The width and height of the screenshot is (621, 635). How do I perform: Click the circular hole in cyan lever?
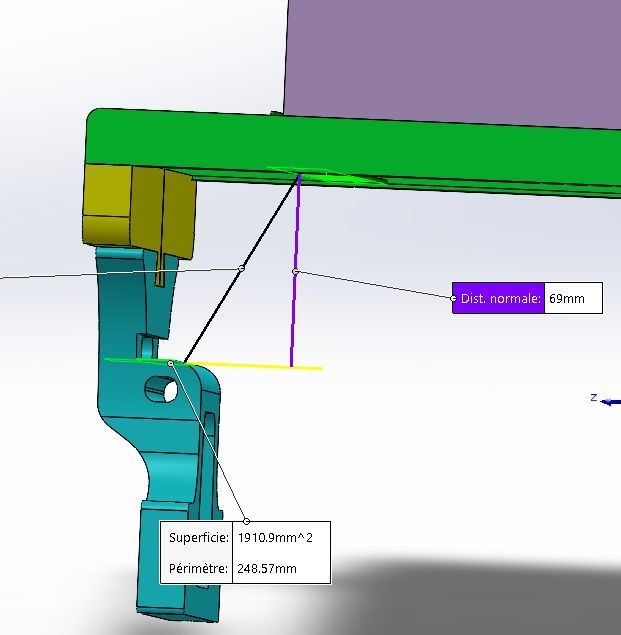click(x=161, y=389)
